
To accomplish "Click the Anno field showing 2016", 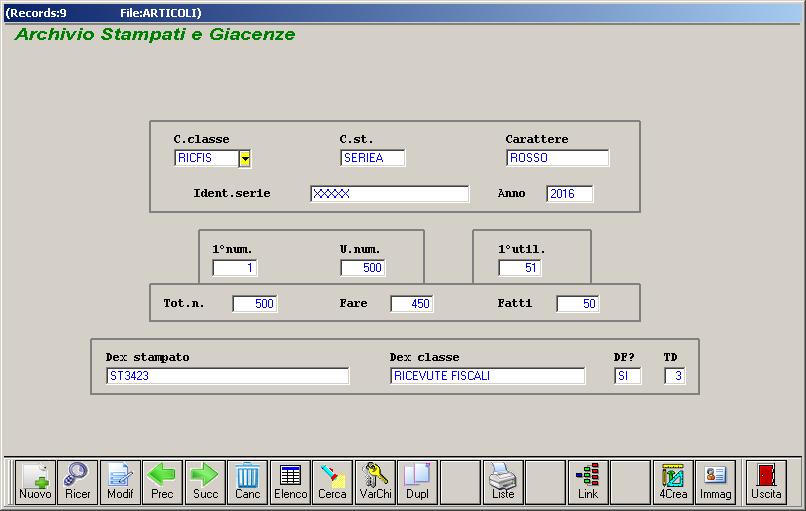I will pos(570,194).
